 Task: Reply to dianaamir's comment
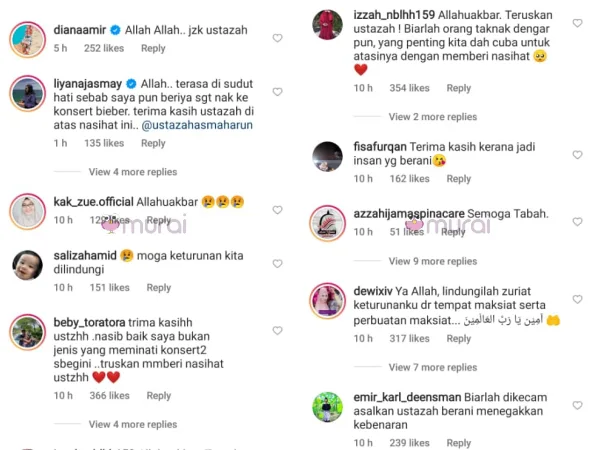[x=153, y=48]
